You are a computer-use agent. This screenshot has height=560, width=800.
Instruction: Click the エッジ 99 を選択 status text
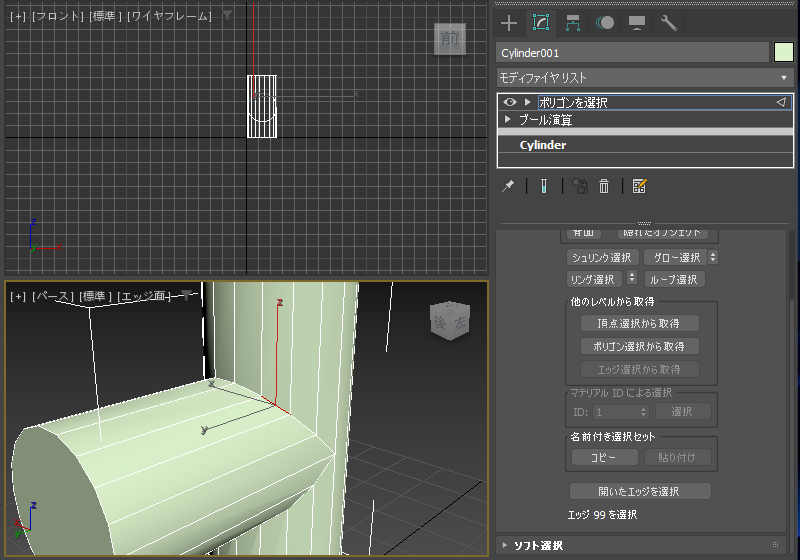pos(603,515)
